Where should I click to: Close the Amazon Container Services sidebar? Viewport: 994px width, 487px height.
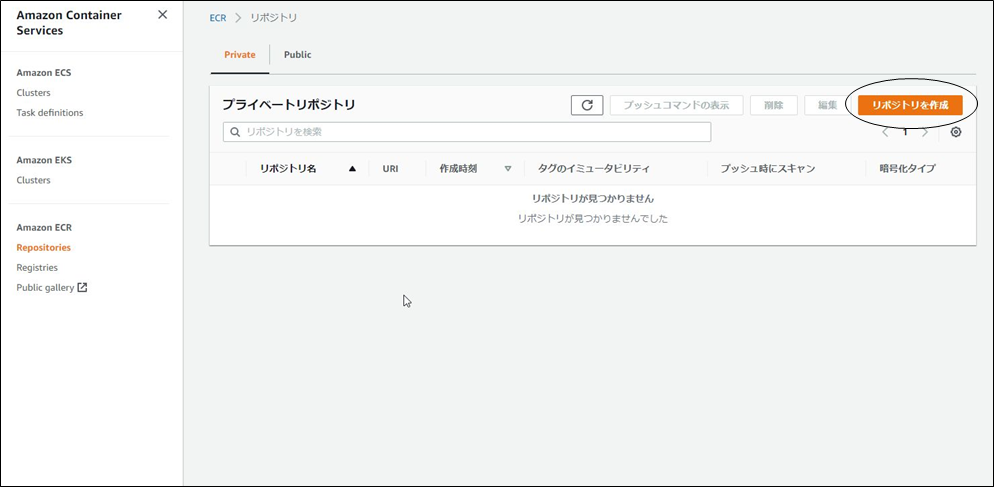coord(162,15)
